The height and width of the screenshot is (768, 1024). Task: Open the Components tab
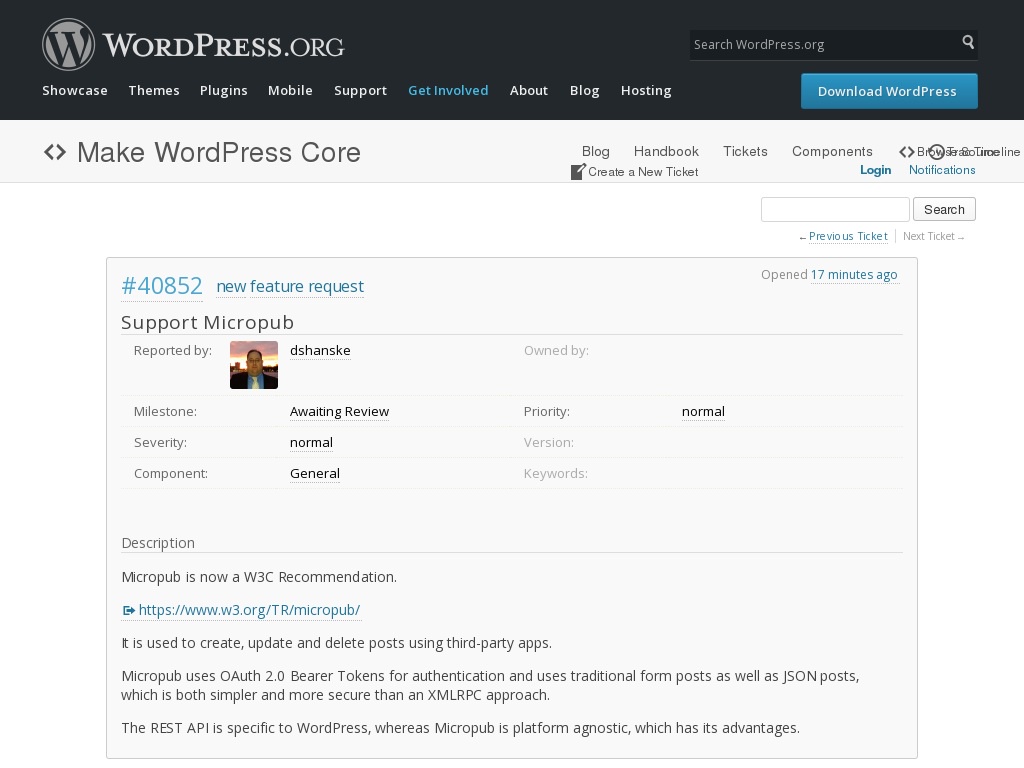coord(832,152)
